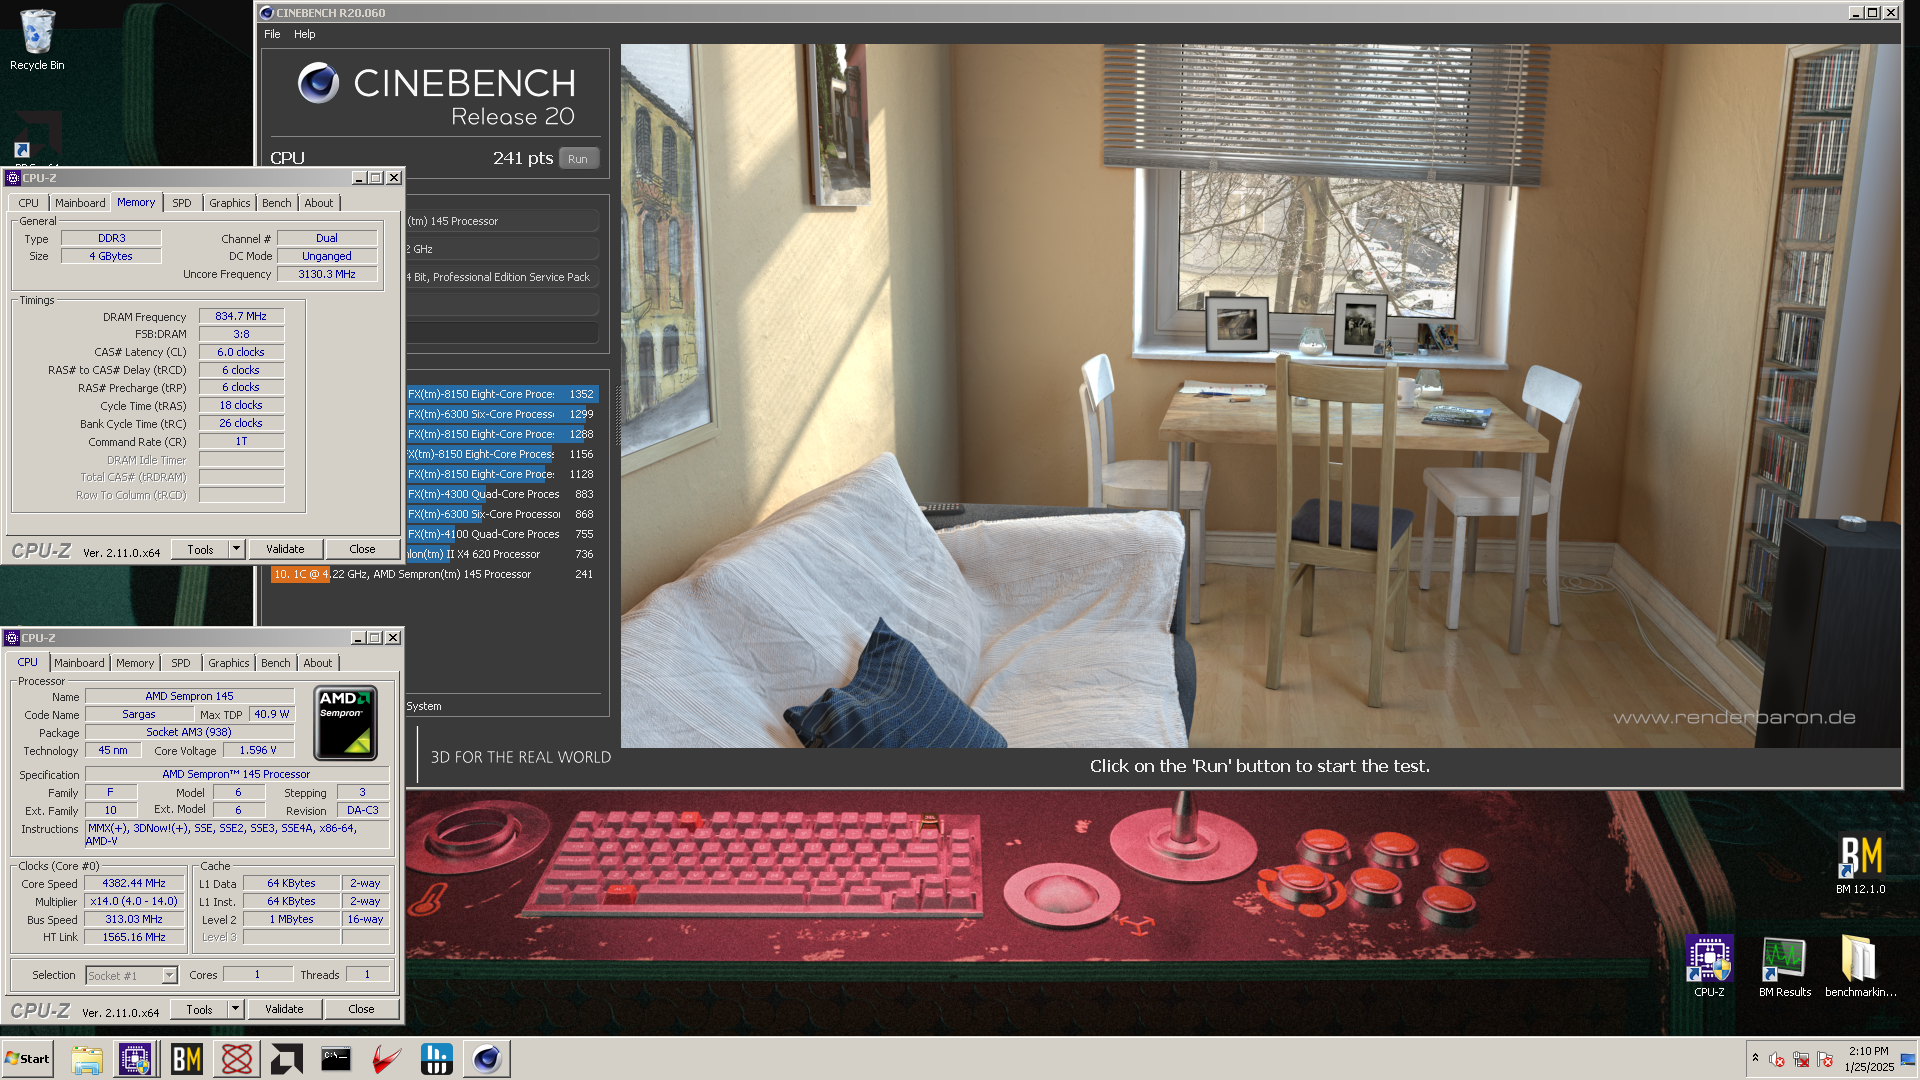
Task: Open the CPU-Z desktop shortcut
Action: tap(1709, 966)
